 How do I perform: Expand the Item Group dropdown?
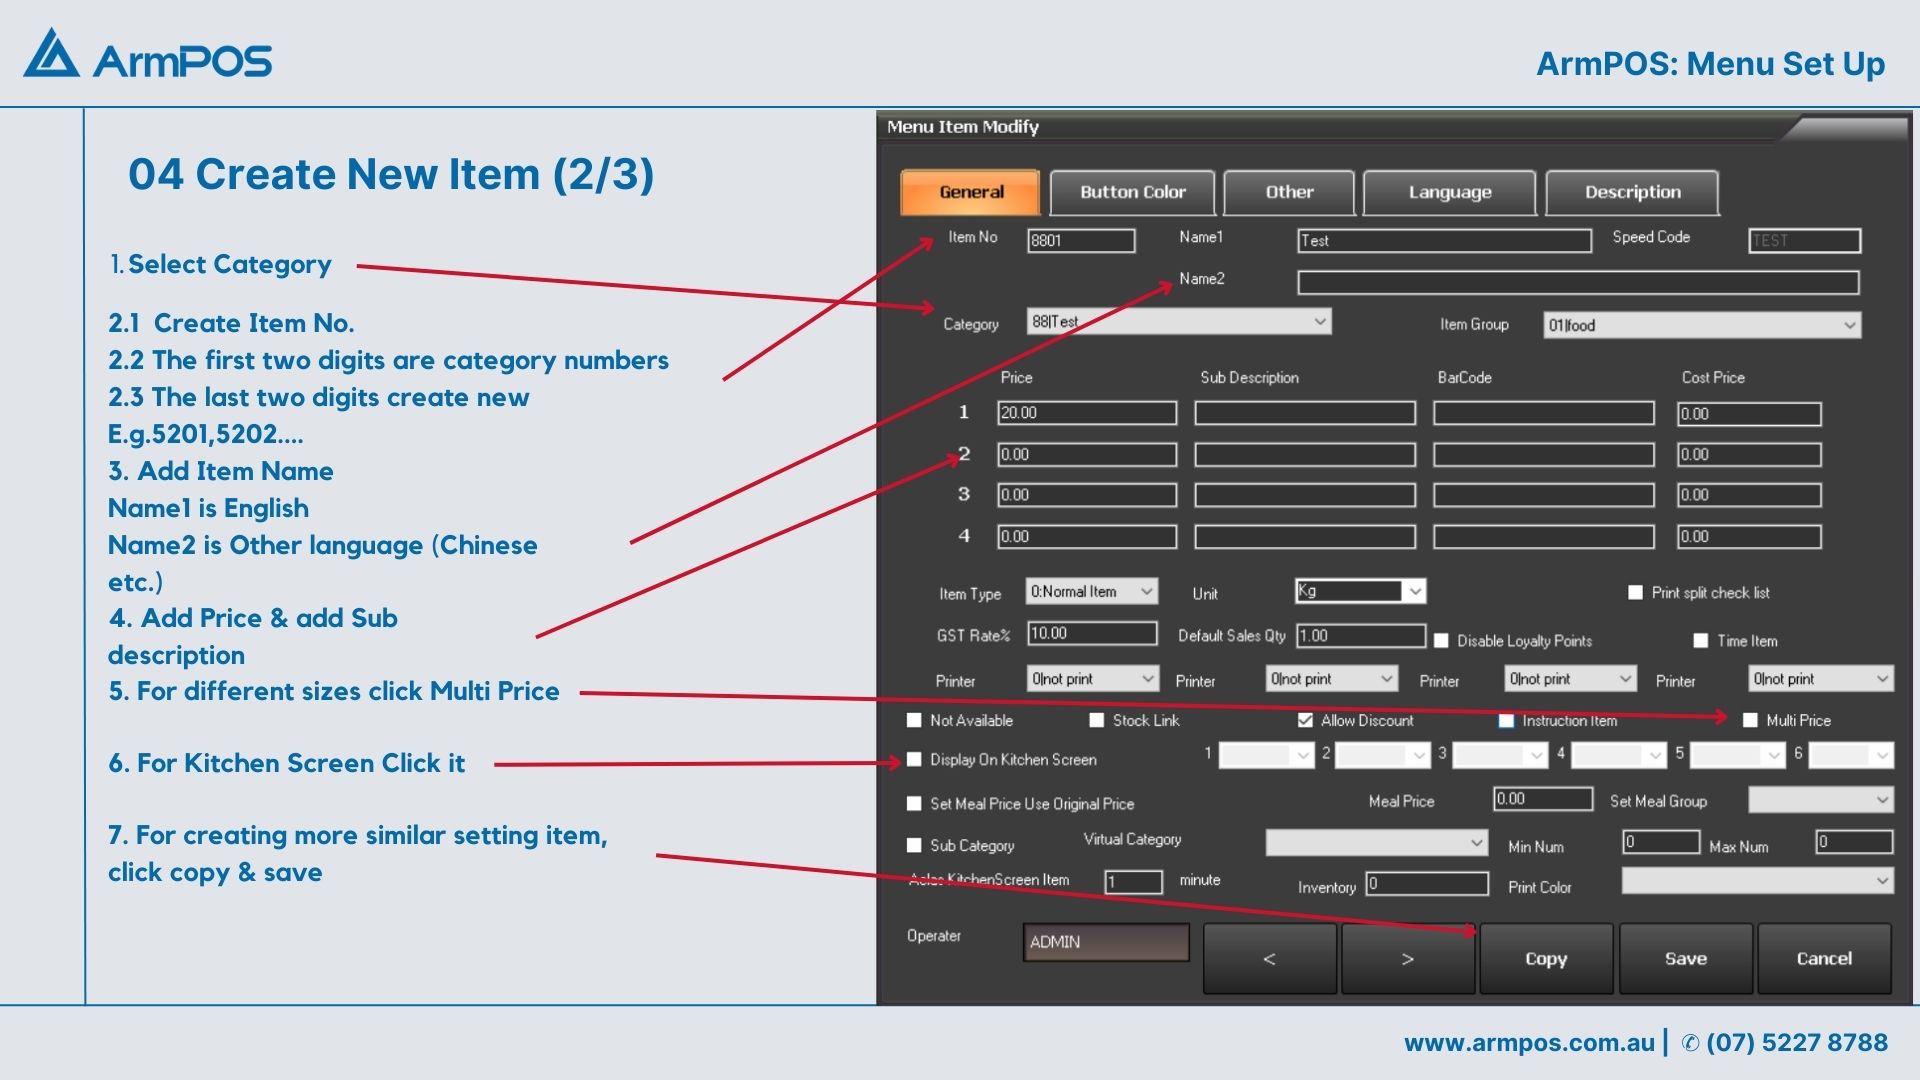coord(1849,325)
